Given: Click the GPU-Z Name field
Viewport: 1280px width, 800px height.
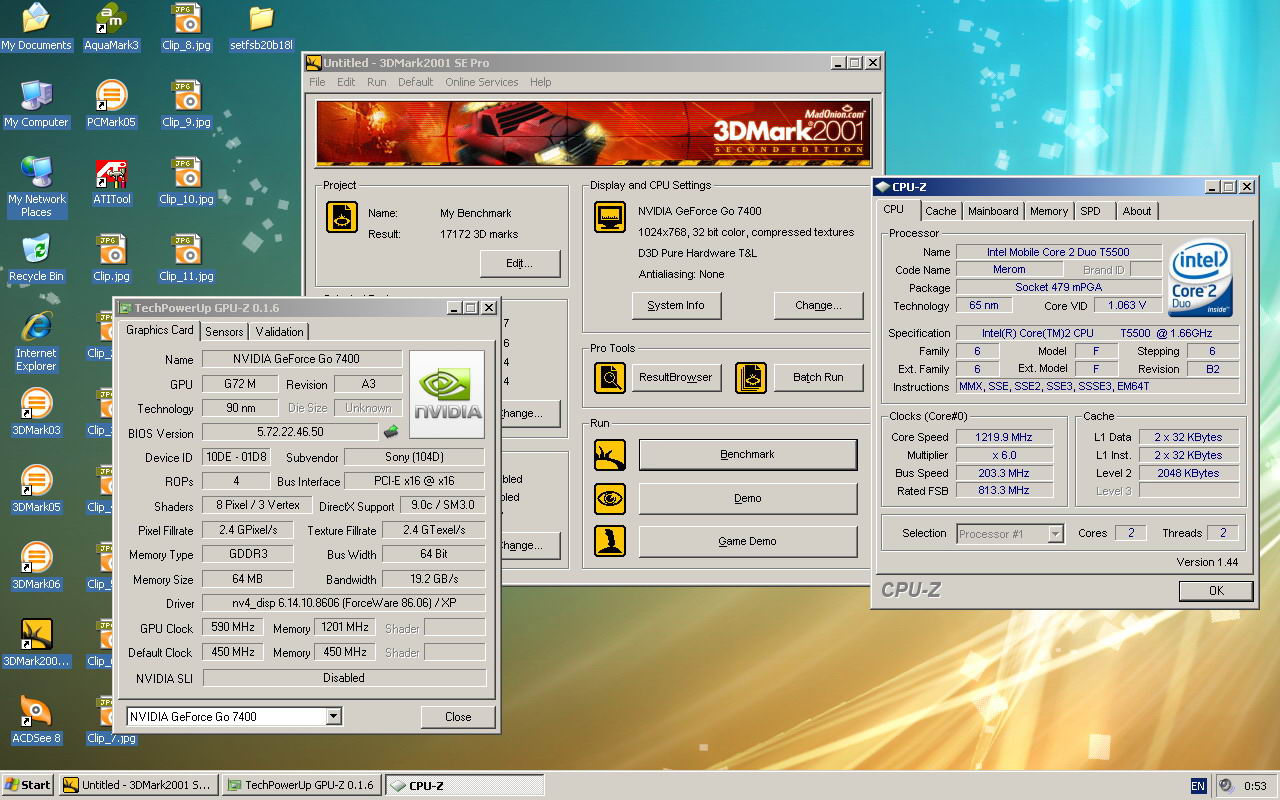Looking at the screenshot, I should click(x=302, y=359).
